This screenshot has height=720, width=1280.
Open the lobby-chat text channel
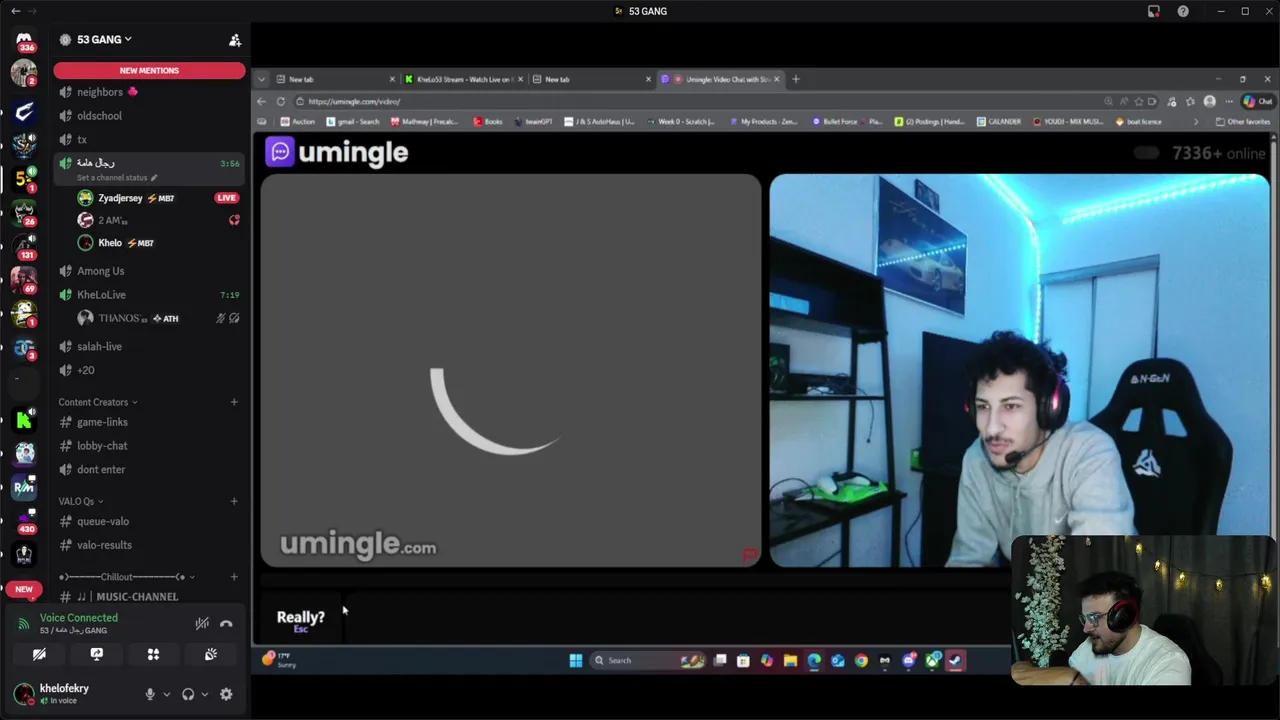[x=149, y=446]
